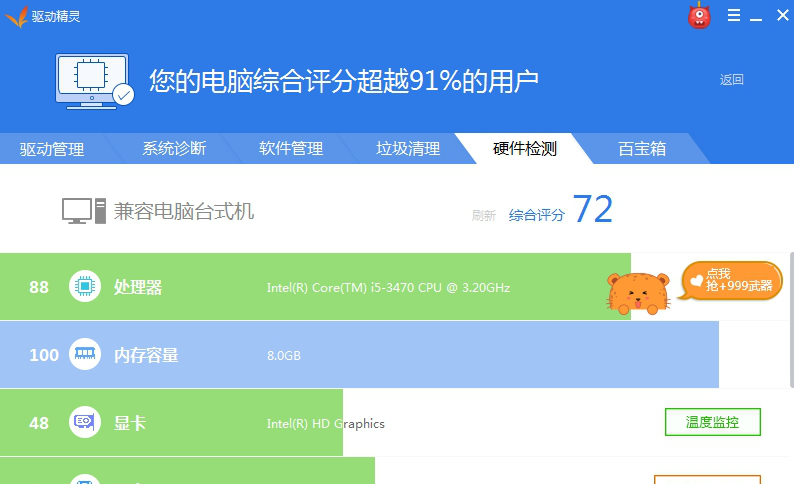
Task: Click the Intel(R) HD Graphics text
Action: [x=326, y=423]
